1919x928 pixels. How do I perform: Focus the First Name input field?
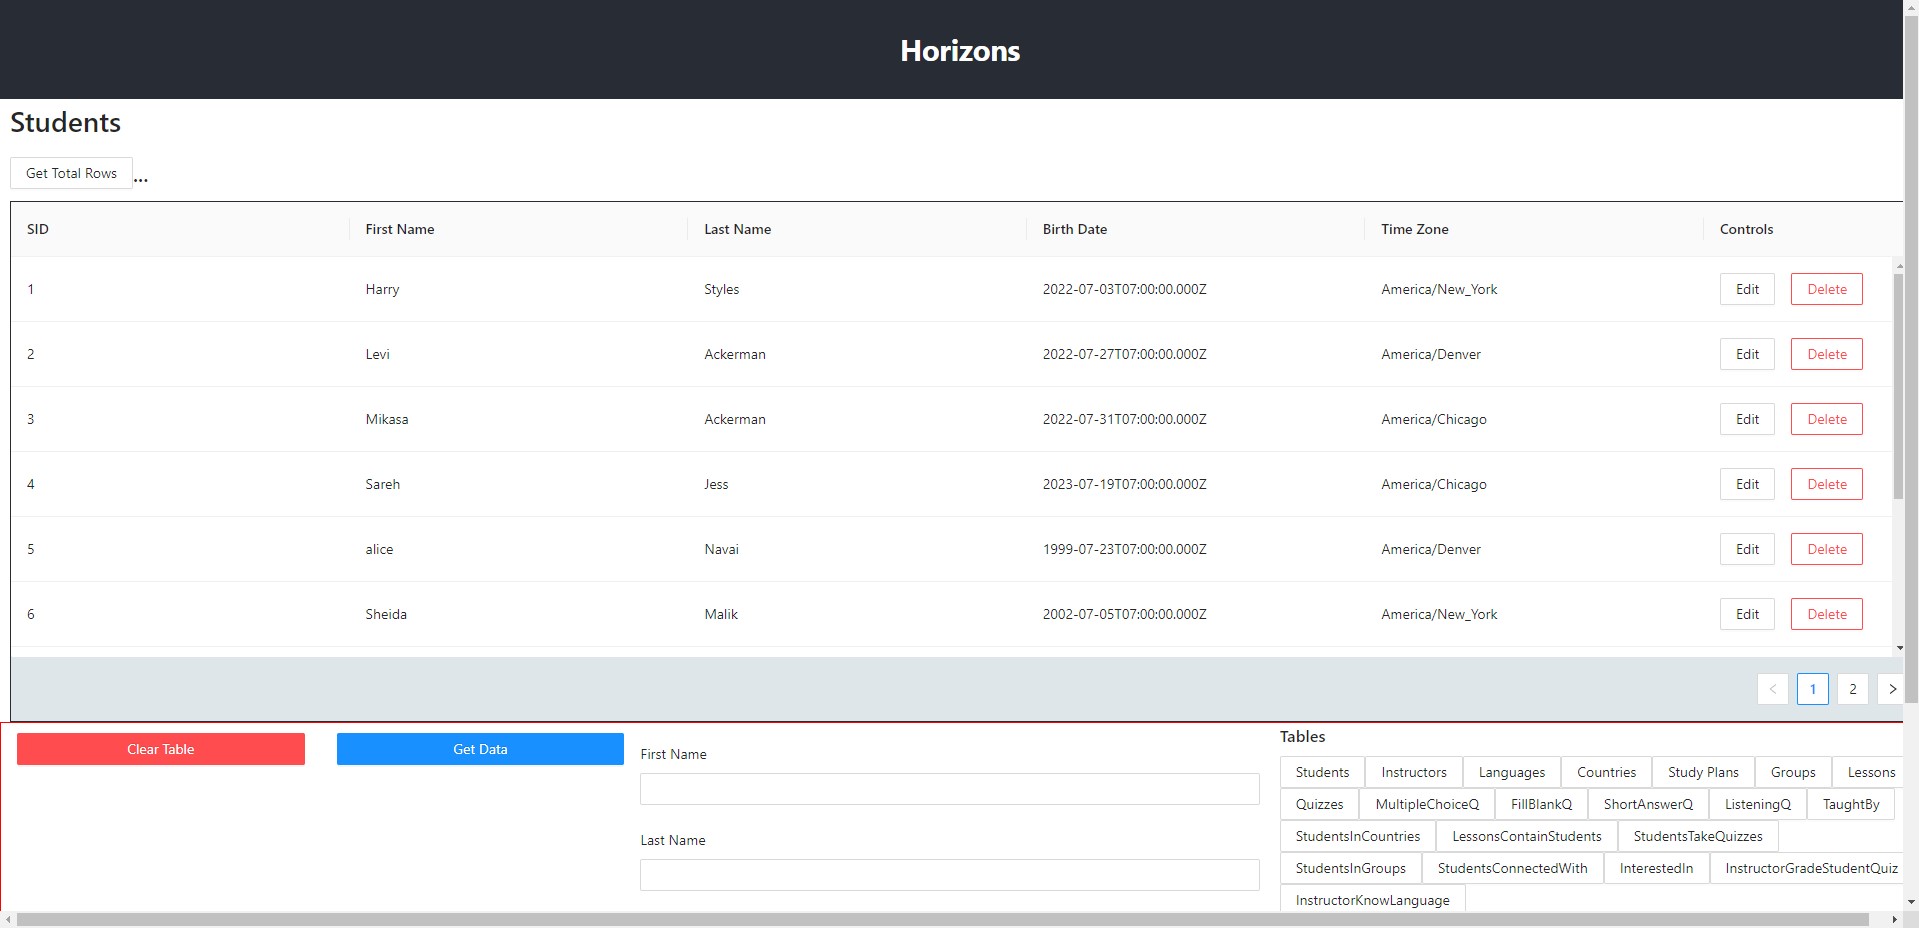(x=949, y=789)
